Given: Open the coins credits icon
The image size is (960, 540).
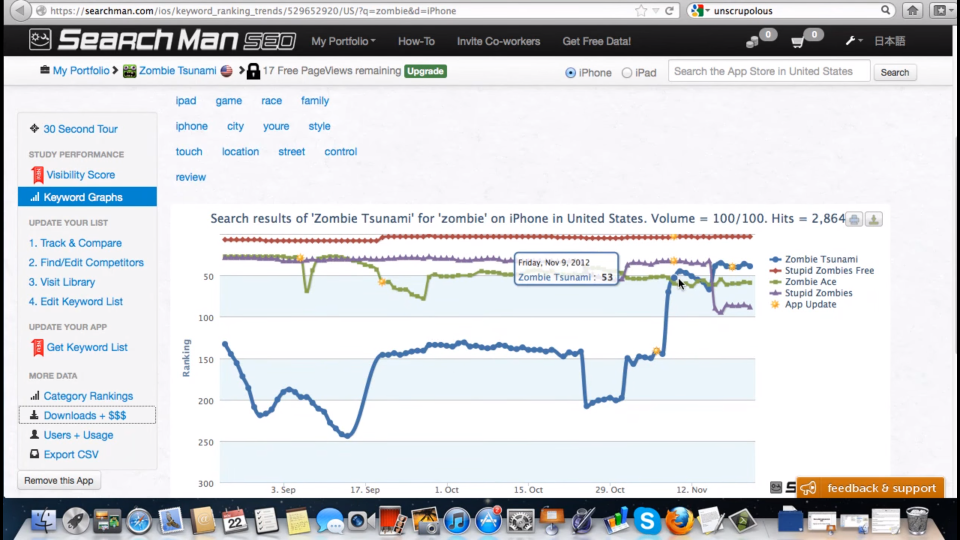Looking at the screenshot, I should pyautogui.click(x=752, y=42).
